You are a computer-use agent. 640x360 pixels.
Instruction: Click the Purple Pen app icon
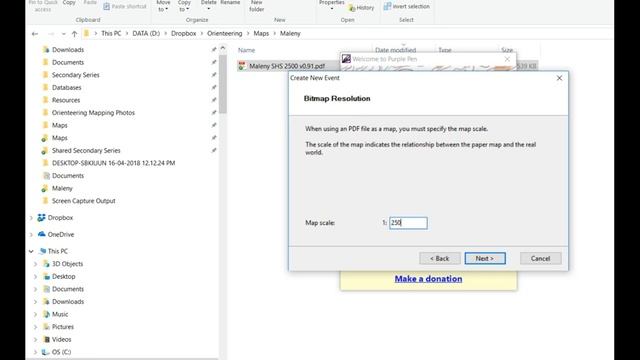pos(346,59)
